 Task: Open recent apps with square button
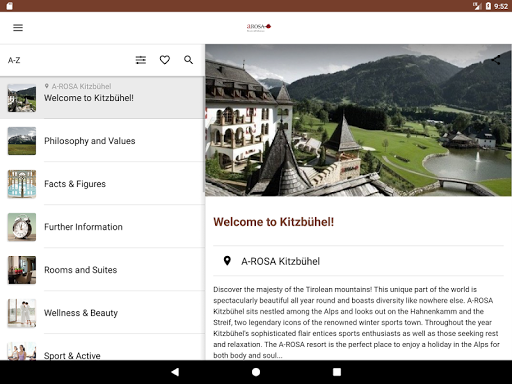click(x=337, y=372)
